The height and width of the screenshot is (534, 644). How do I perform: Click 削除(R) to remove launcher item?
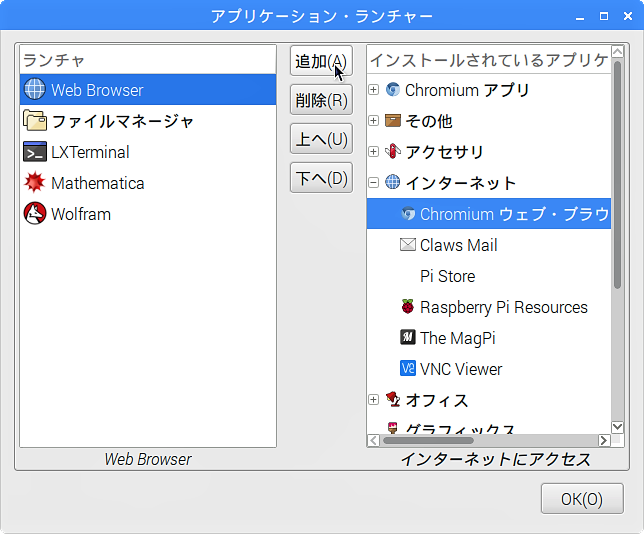[x=321, y=100]
